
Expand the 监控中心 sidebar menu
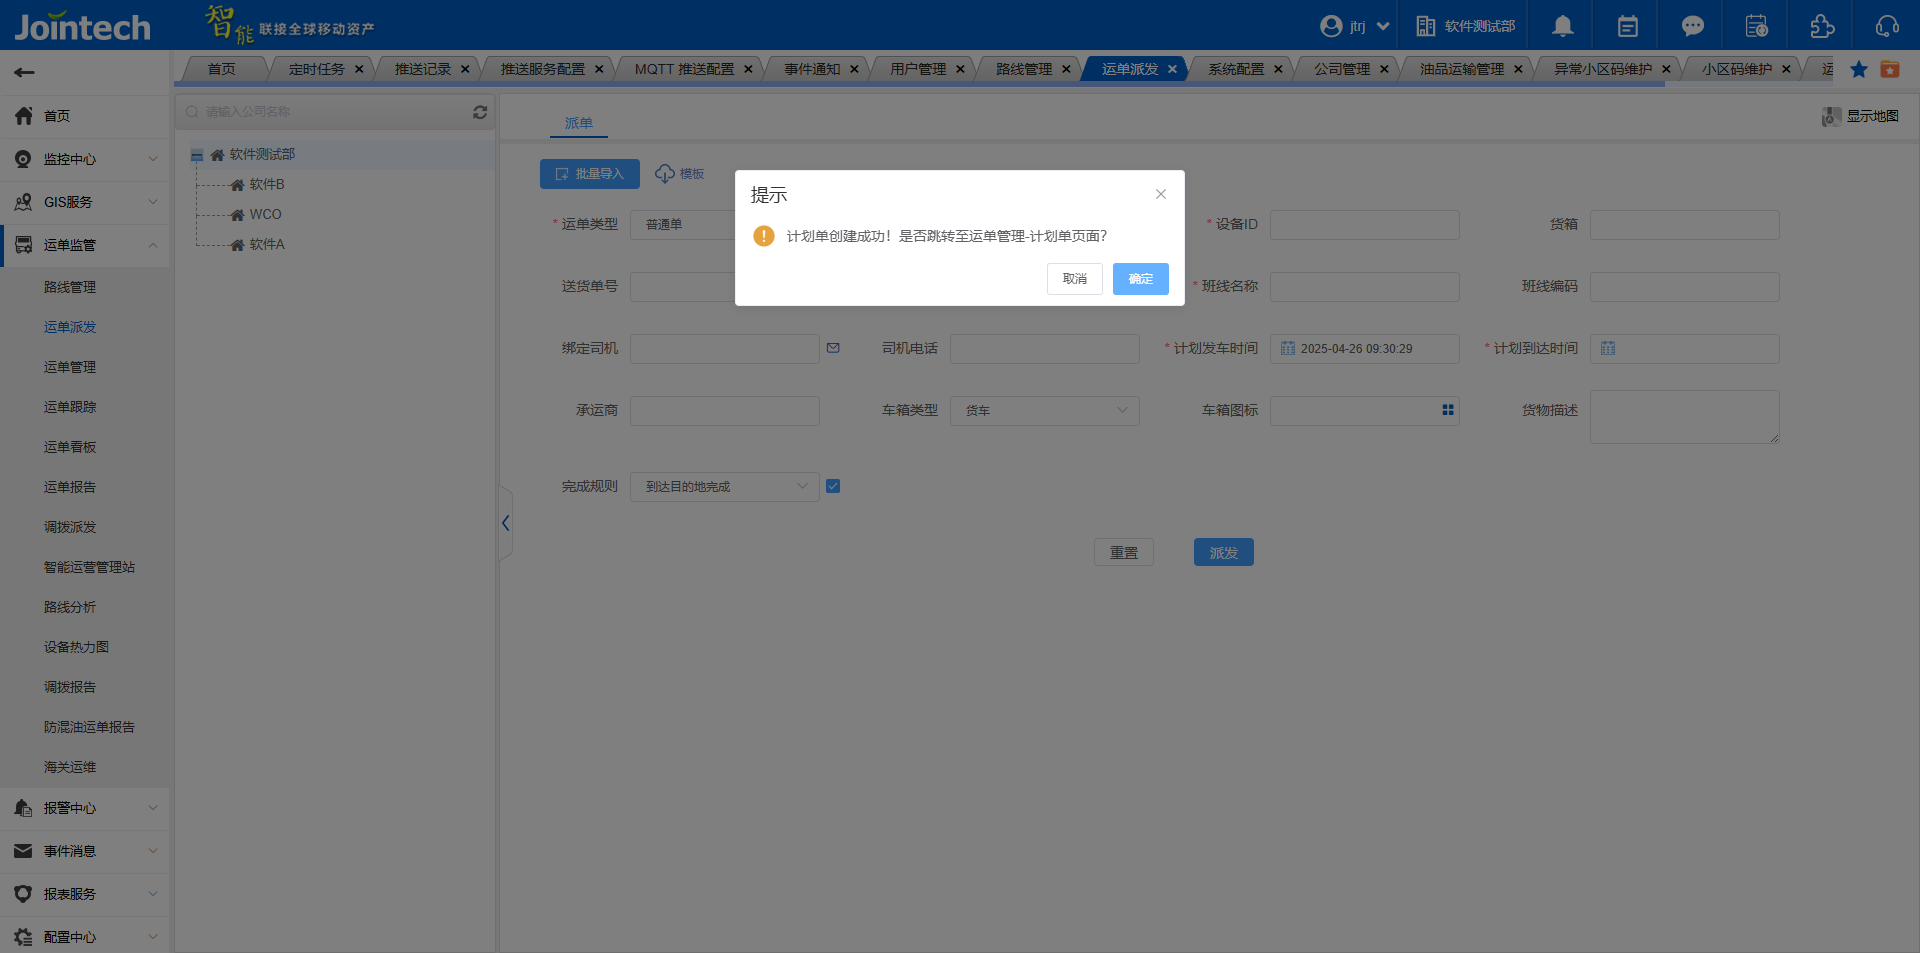tap(85, 159)
